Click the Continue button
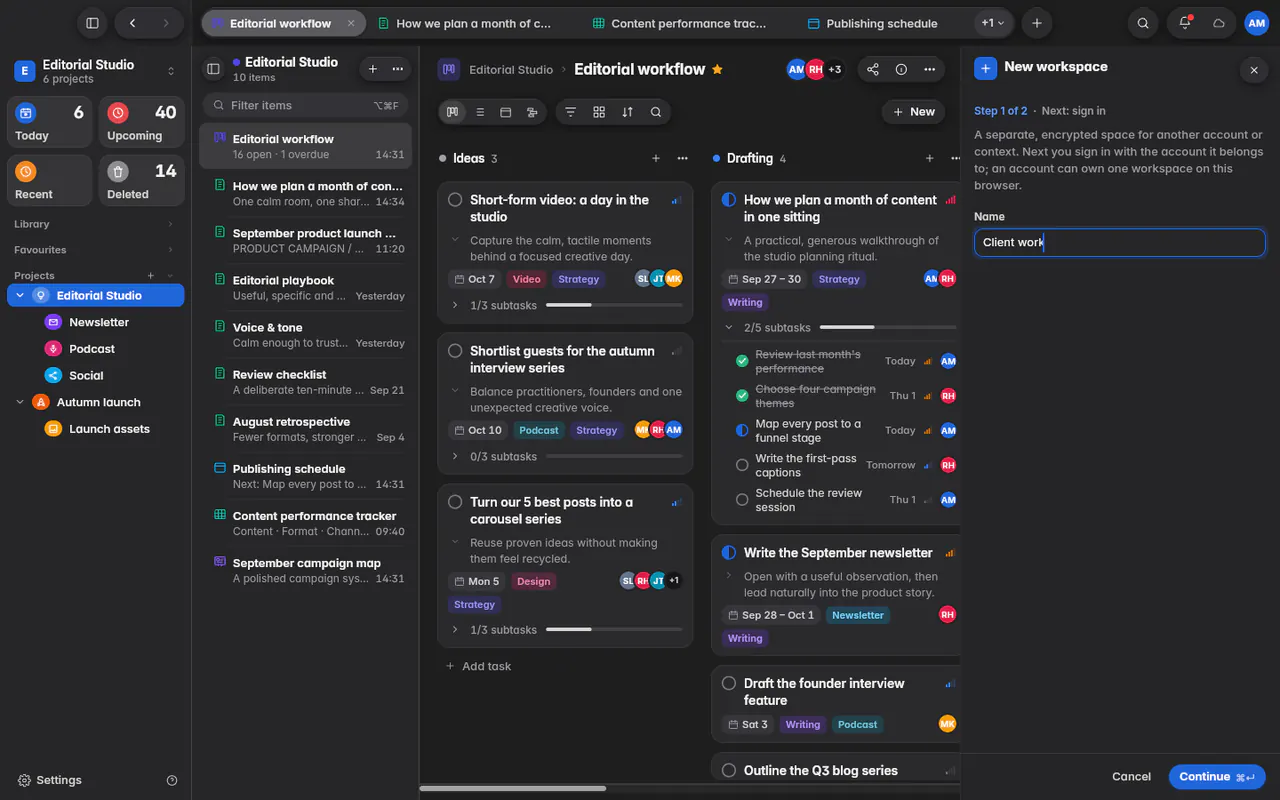This screenshot has height=800, width=1280. click(1217, 777)
